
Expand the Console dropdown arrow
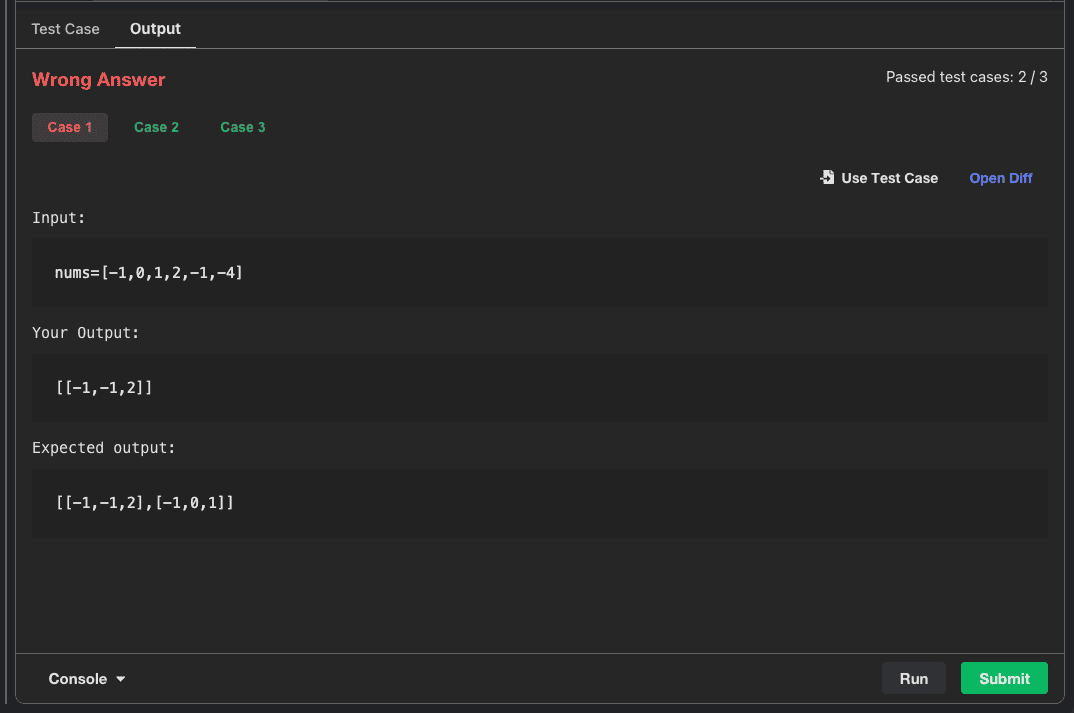(121, 679)
